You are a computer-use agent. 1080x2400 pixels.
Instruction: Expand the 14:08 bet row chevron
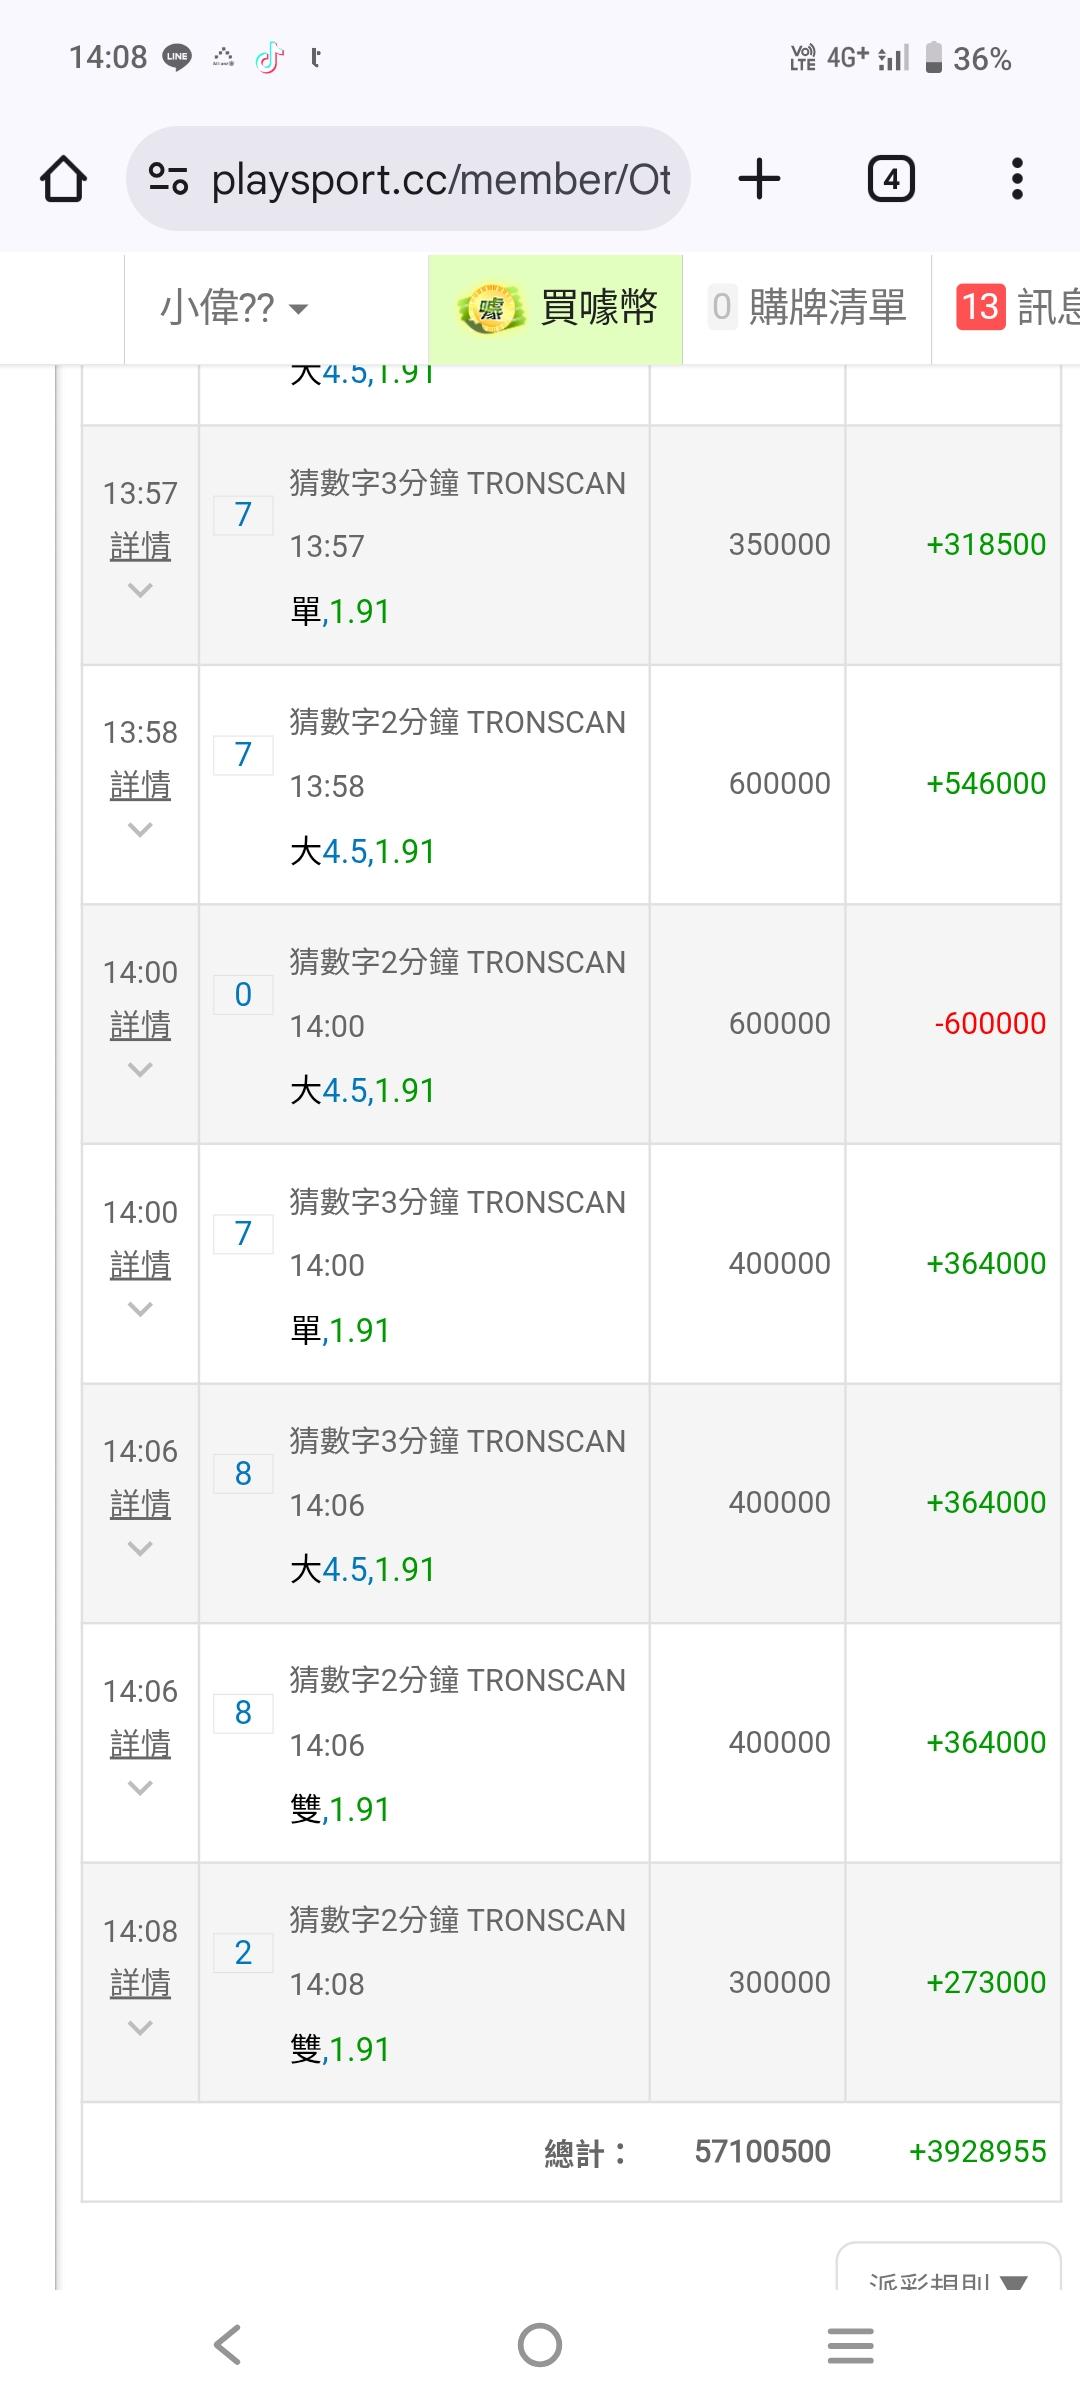click(140, 2028)
